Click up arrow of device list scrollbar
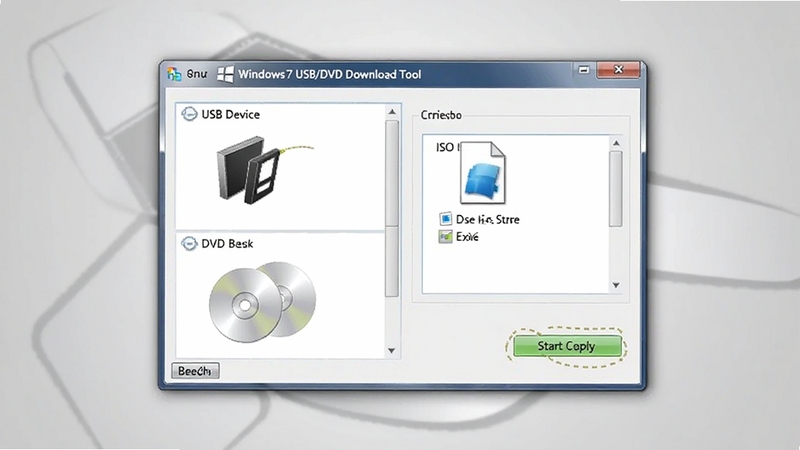This screenshot has height=450, width=800. click(x=392, y=112)
